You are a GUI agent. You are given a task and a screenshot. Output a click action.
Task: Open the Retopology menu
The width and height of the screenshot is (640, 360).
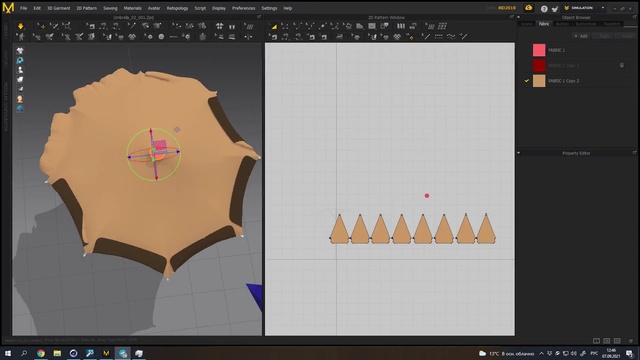[x=178, y=8]
